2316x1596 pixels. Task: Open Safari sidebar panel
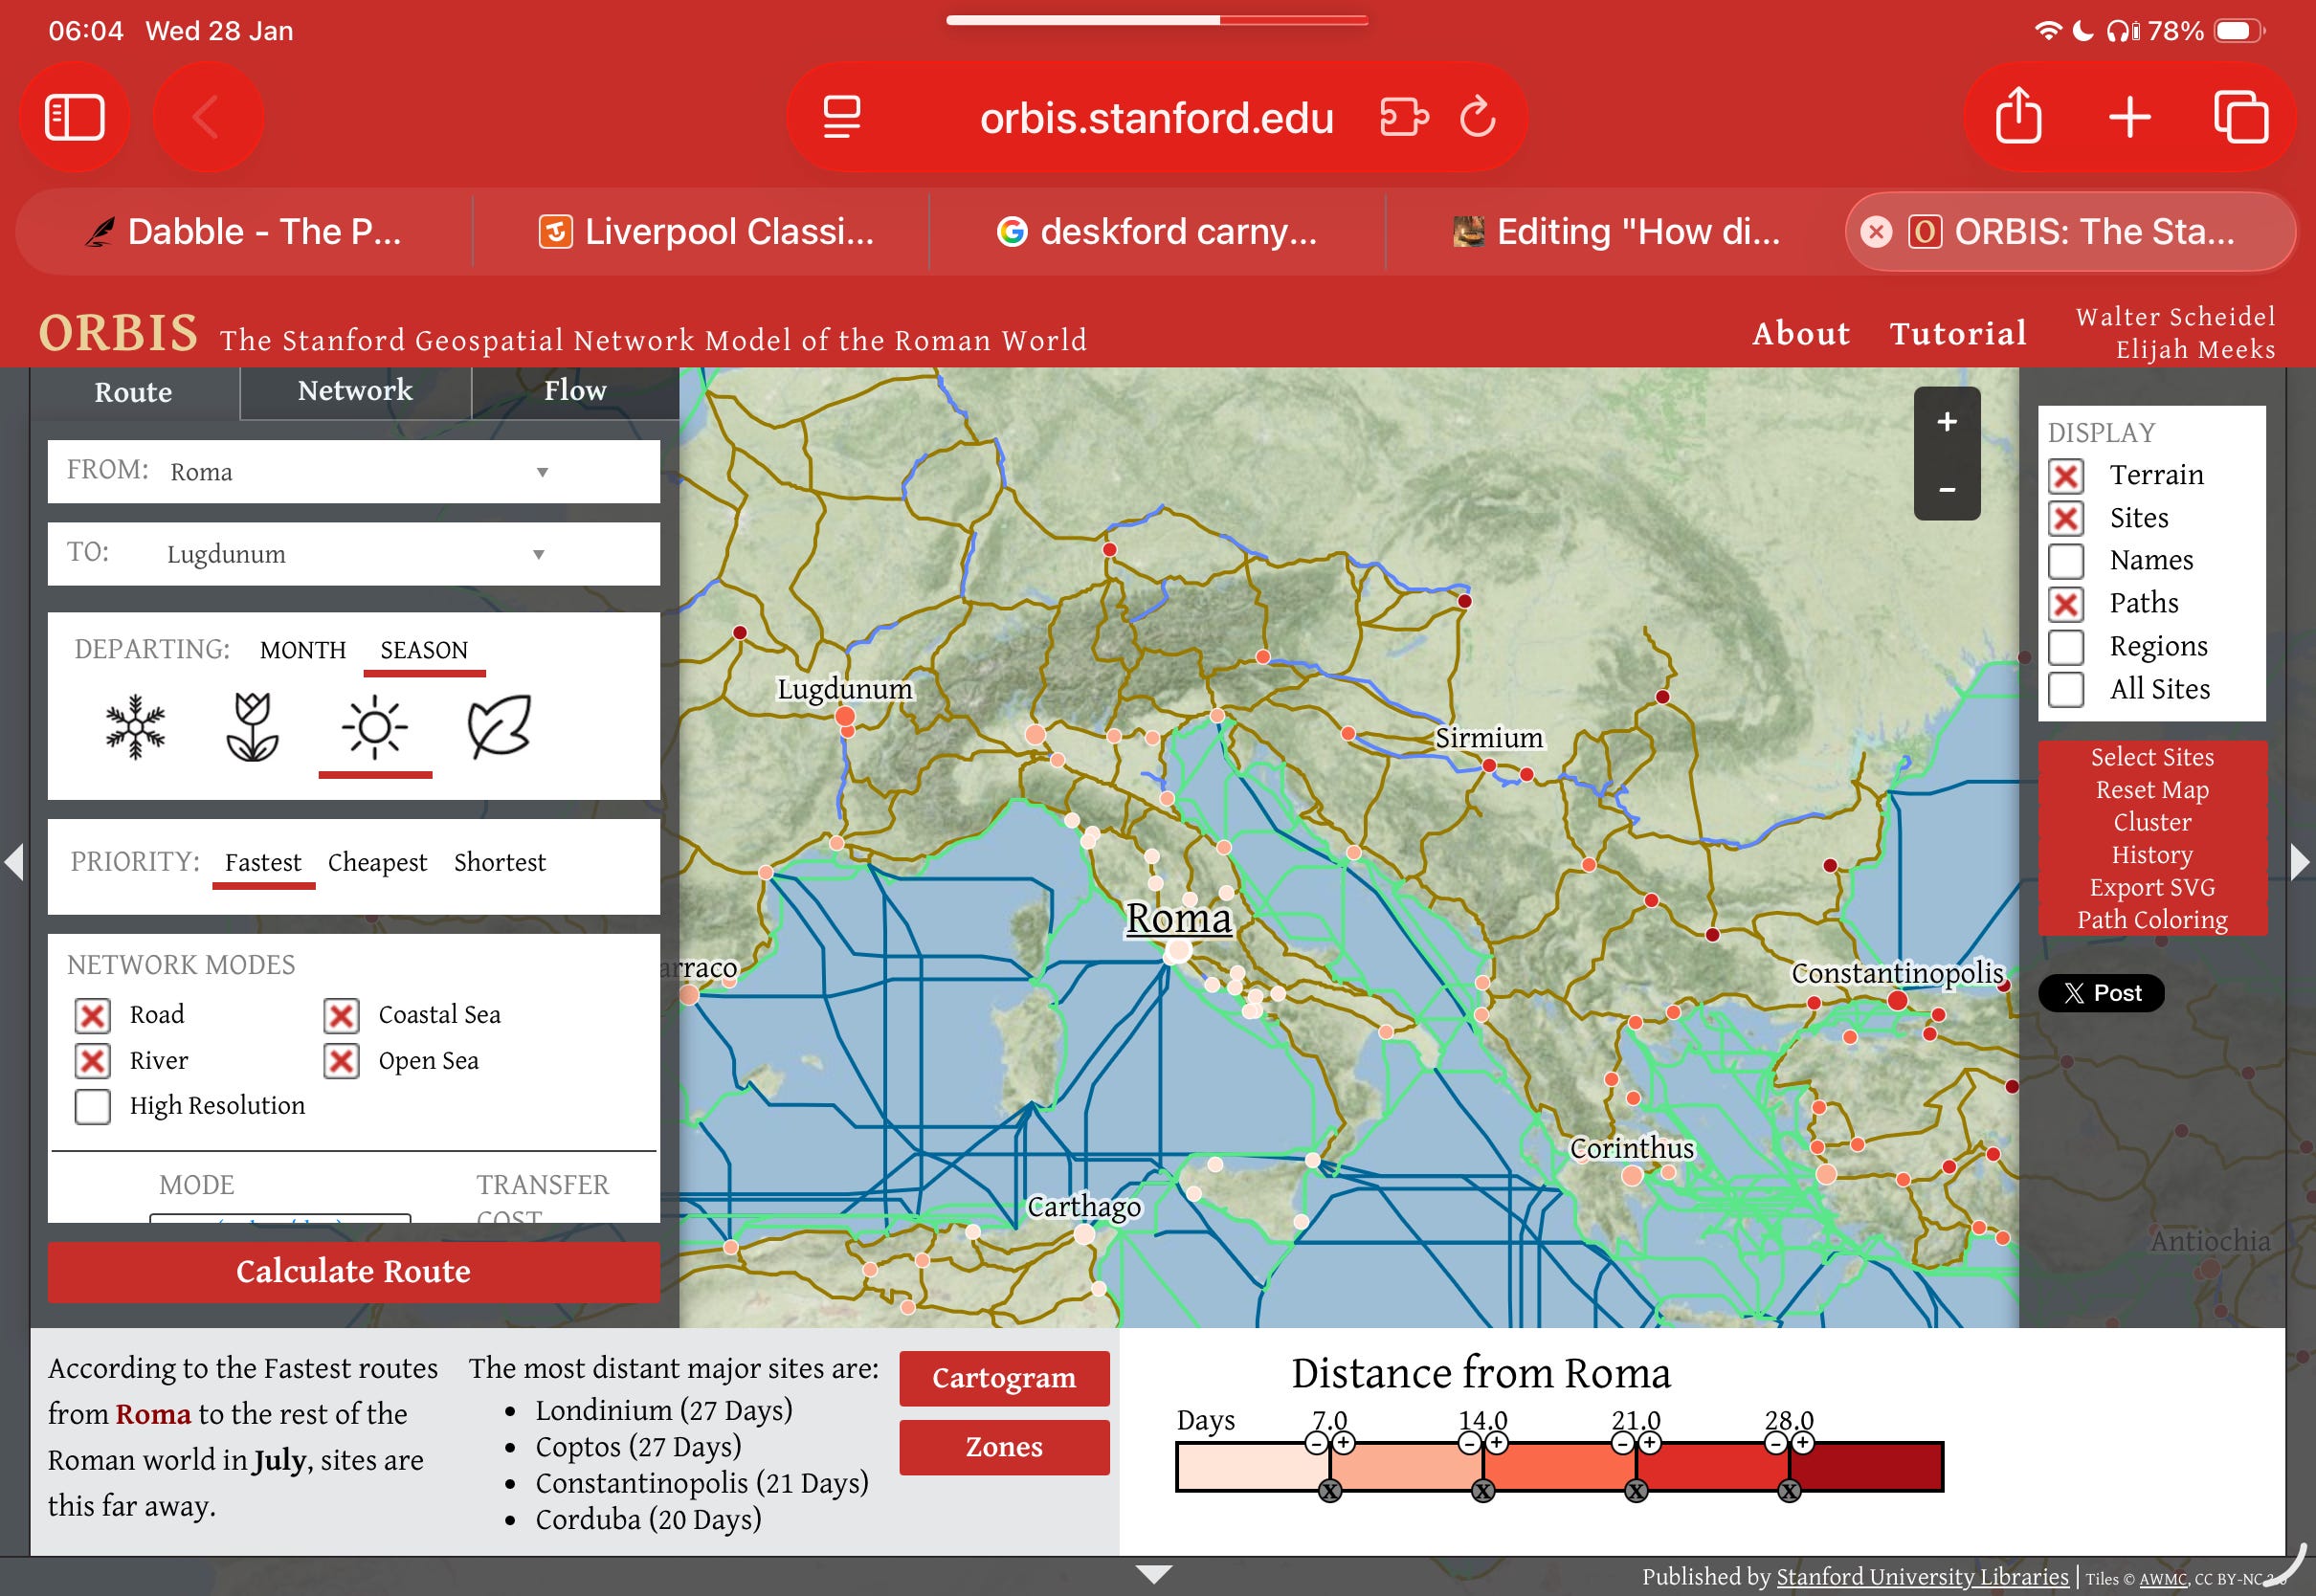click(75, 118)
